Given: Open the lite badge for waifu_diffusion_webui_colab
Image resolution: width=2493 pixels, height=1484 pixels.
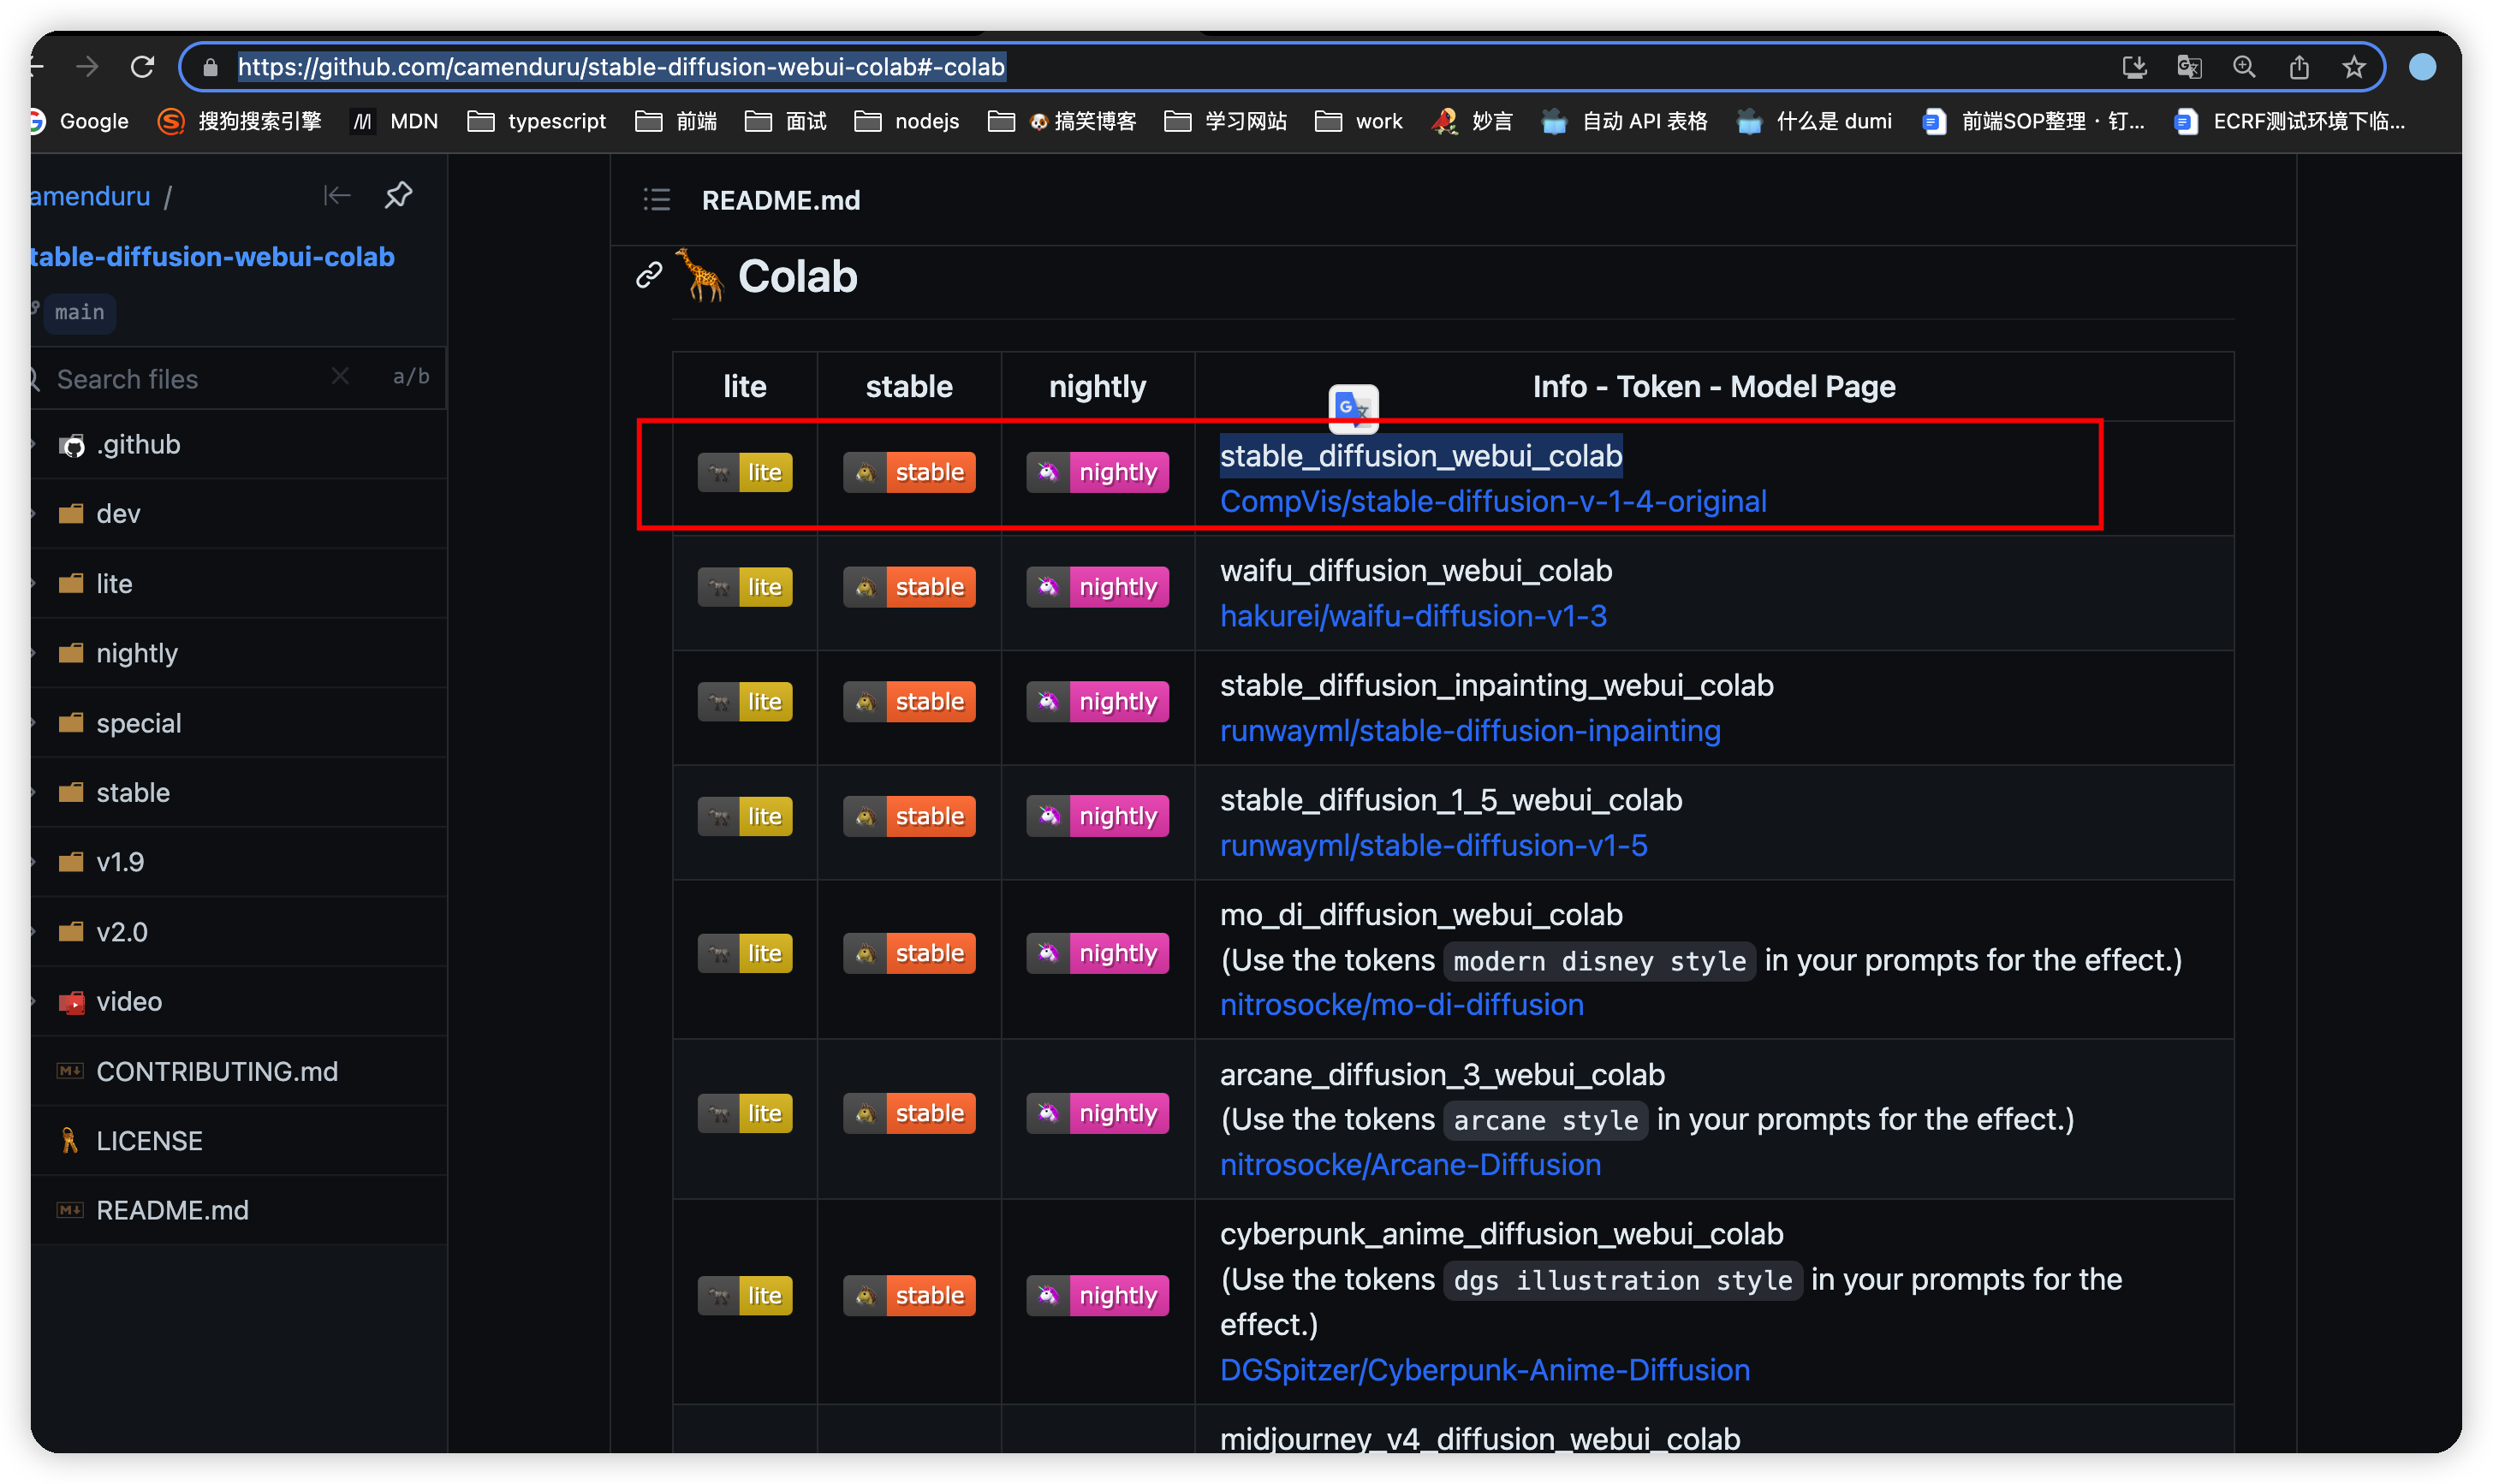Looking at the screenshot, I should [x=745, y=587].
